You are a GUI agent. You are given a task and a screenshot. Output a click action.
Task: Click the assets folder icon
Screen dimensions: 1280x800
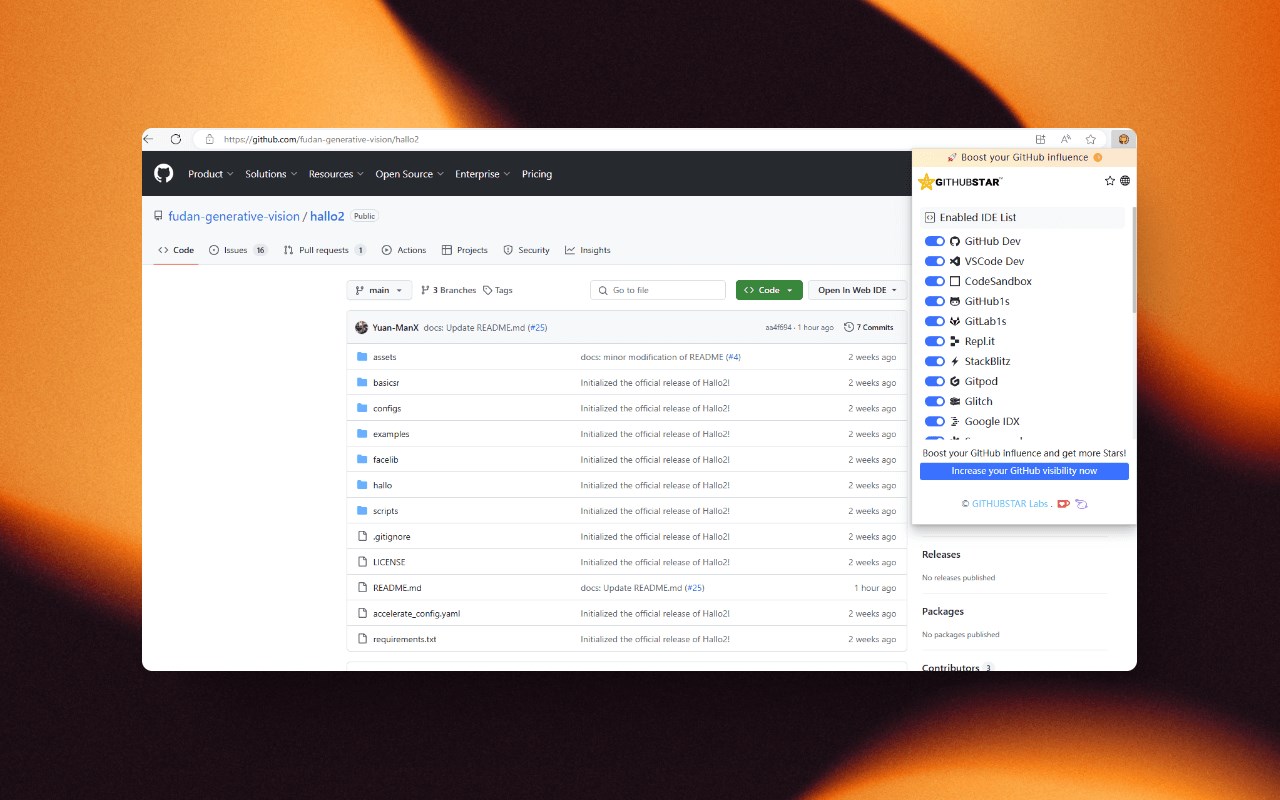pos(362,357)
